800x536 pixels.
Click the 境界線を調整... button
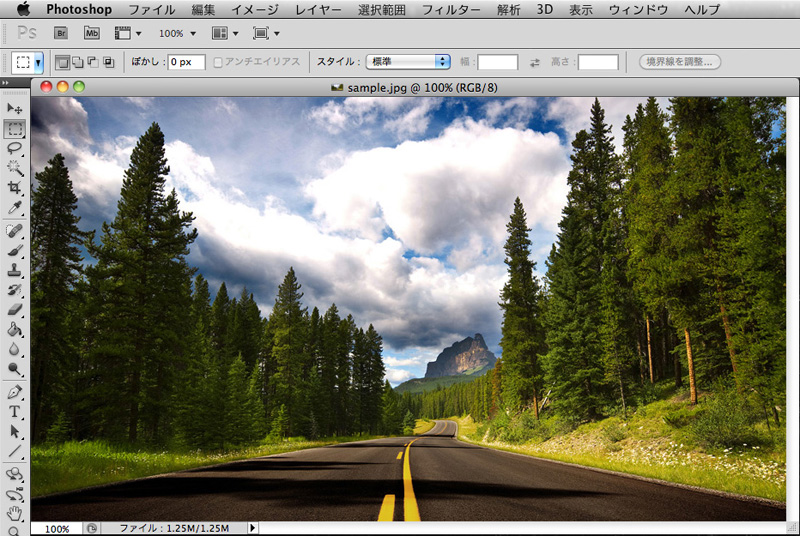click(679, 62)
